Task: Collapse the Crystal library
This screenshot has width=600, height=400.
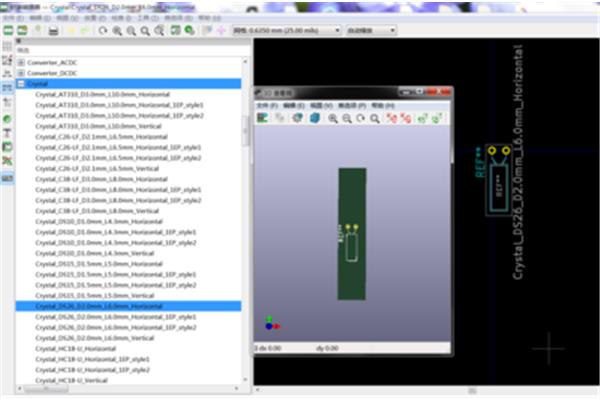Action: pos(21,84)
